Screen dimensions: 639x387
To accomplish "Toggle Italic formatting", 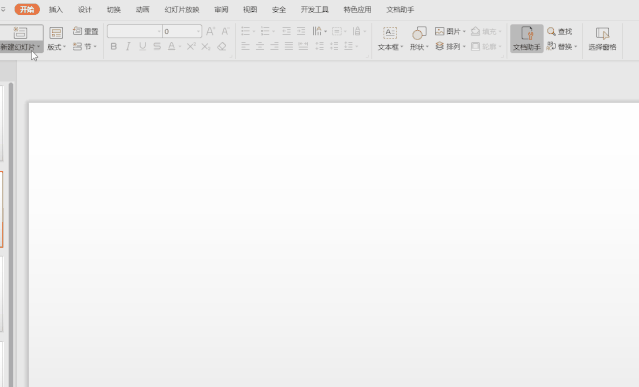I will (128, 46).
